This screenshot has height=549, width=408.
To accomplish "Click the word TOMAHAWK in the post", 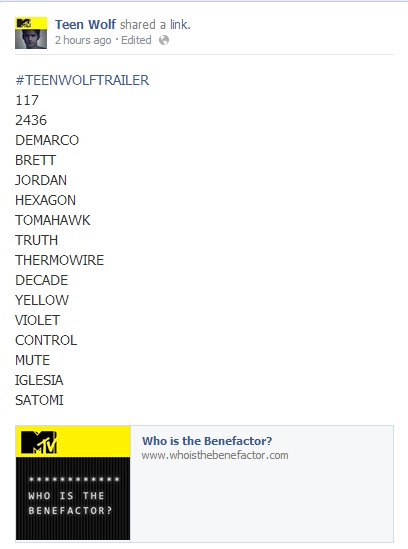I will coord(53,220).
